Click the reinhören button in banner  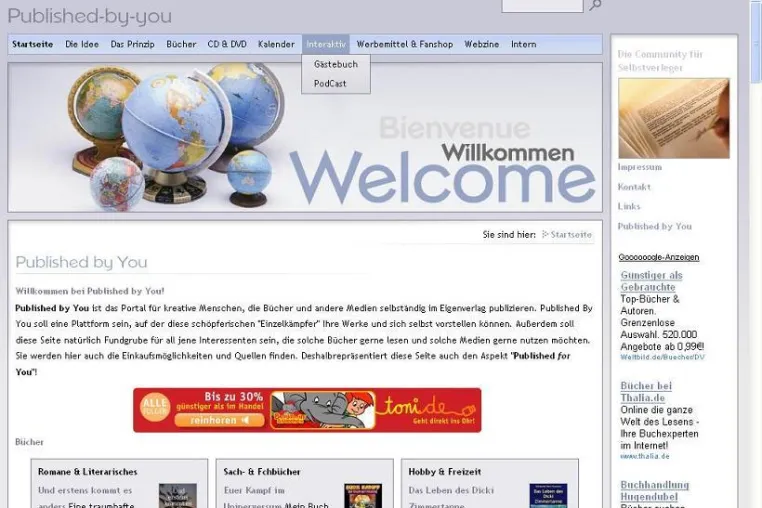(219, 420)
